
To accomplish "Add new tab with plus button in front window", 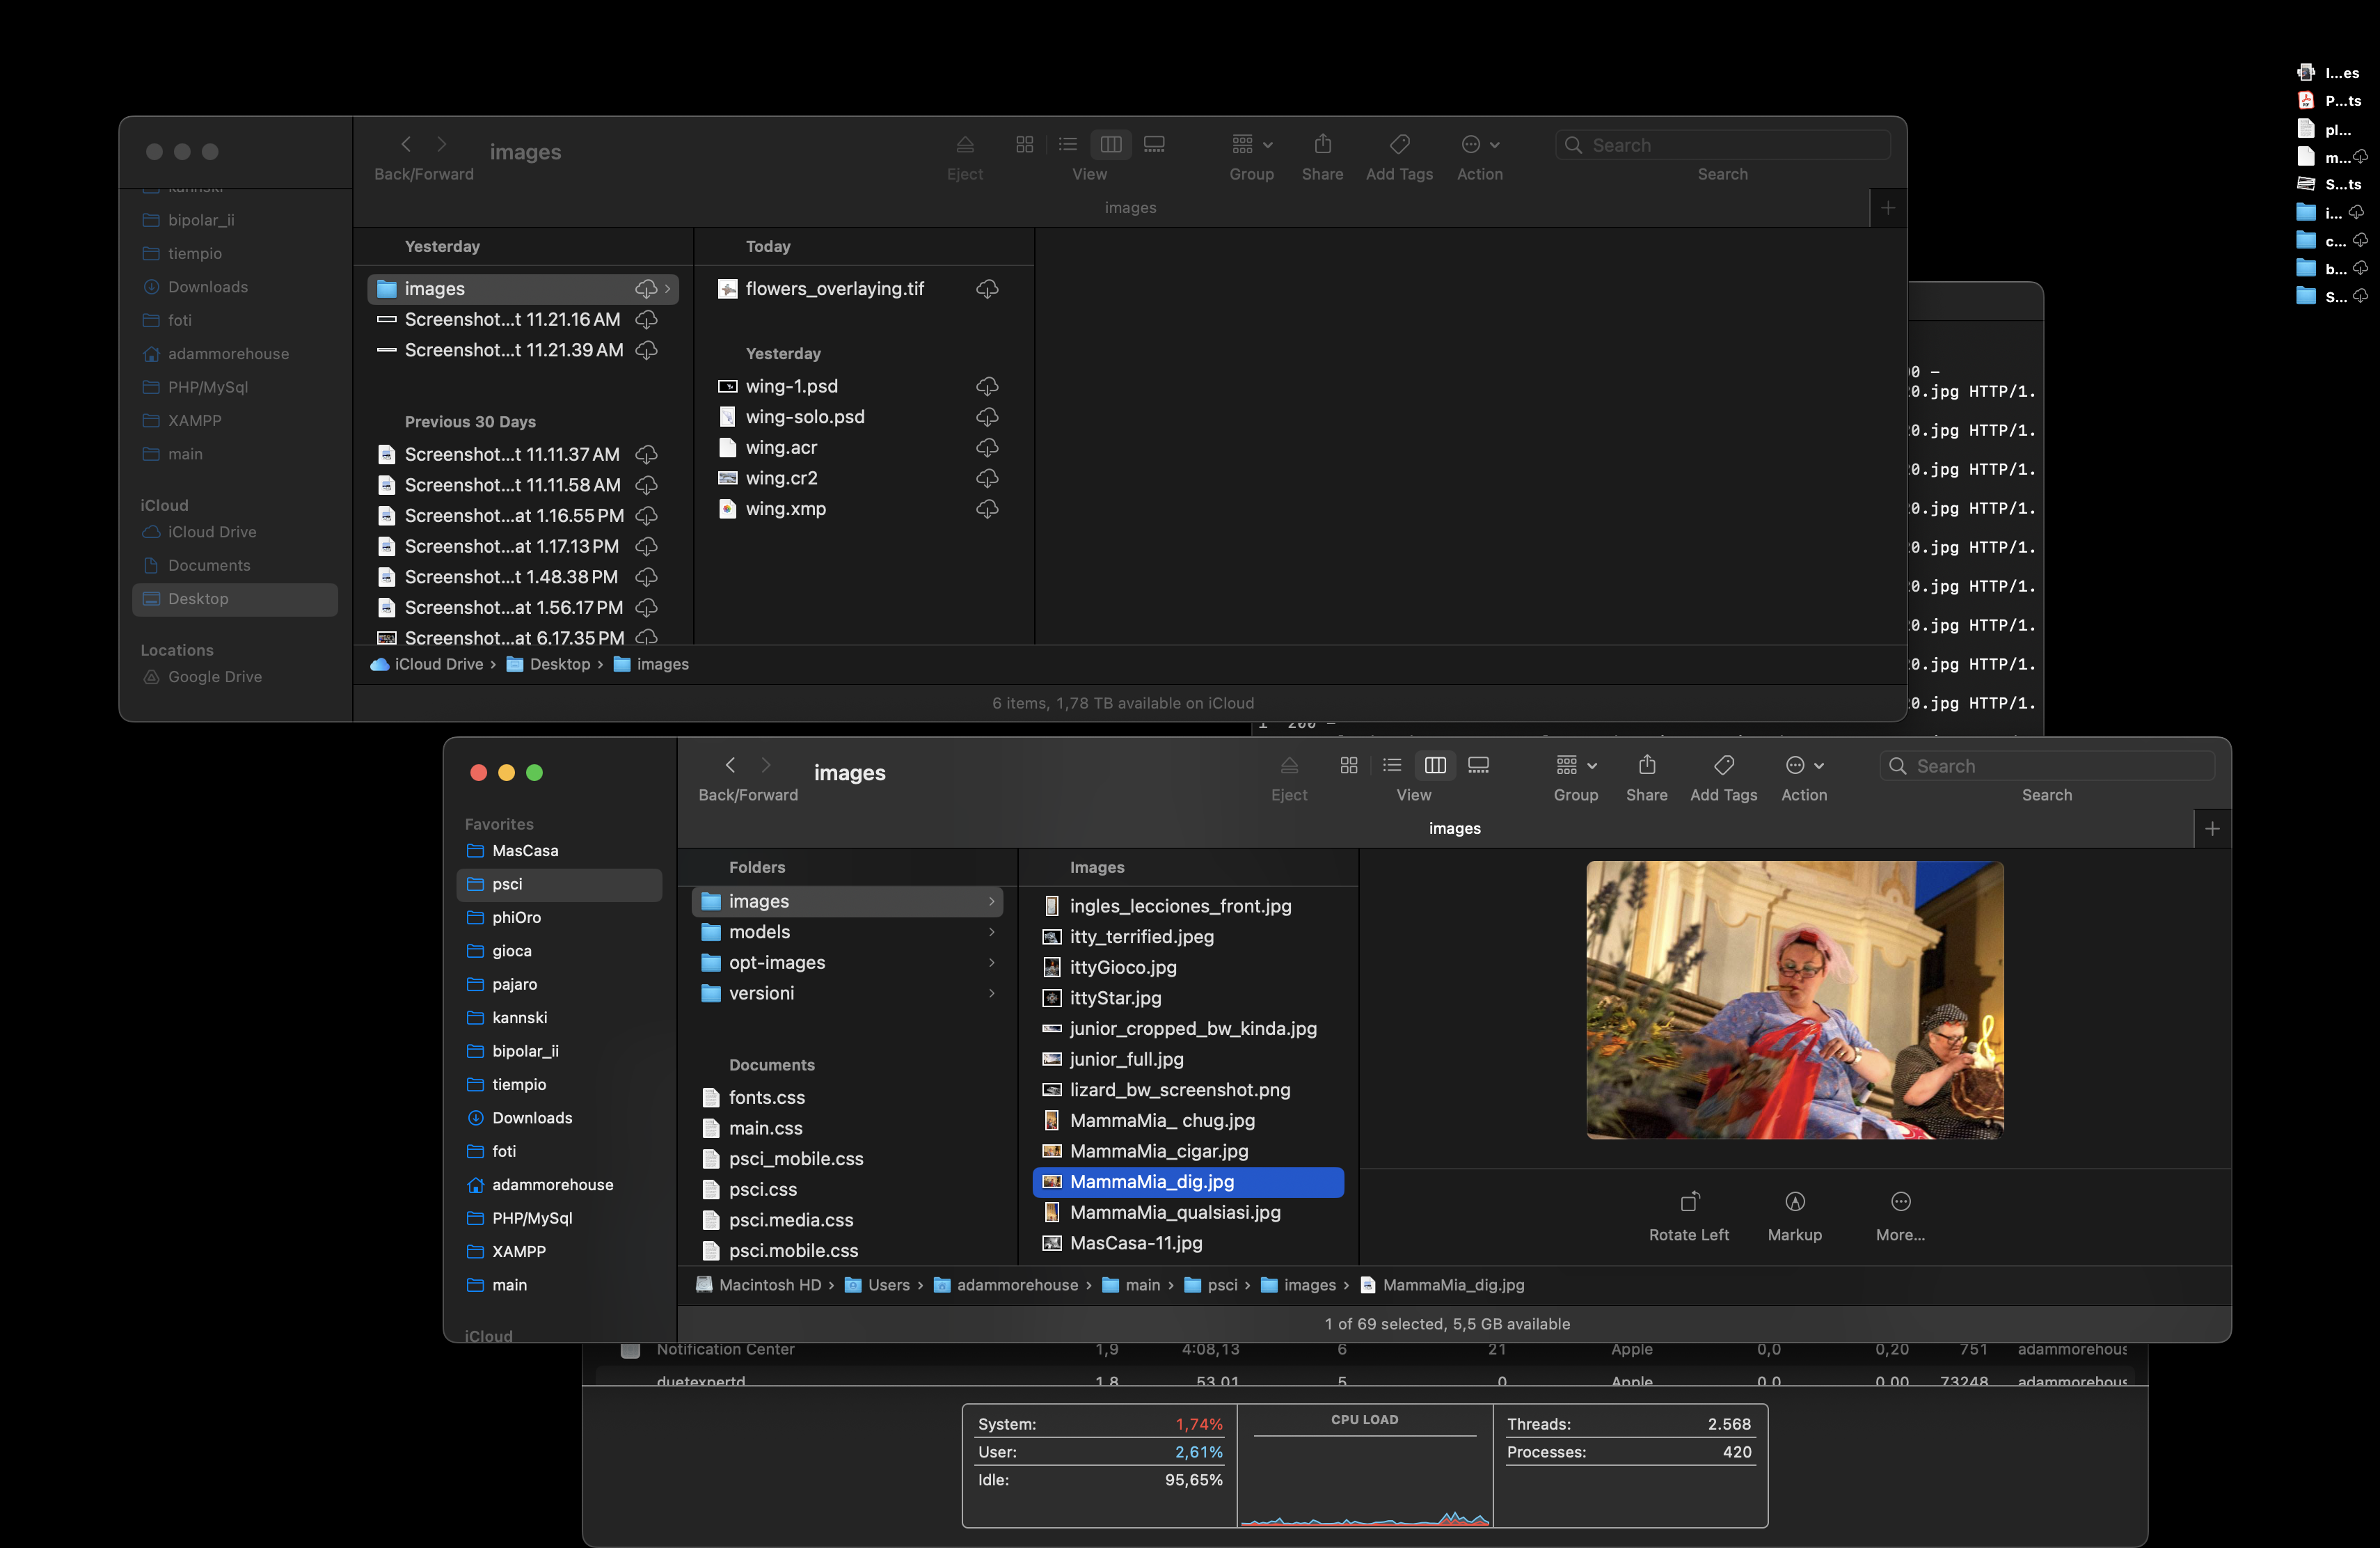I will click(2212, 829).
